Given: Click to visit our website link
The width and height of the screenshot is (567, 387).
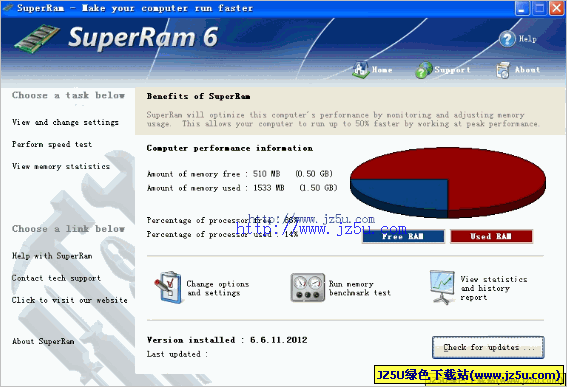Looking at the screenshot, I should pyautogui.click(x=69, y=300).
